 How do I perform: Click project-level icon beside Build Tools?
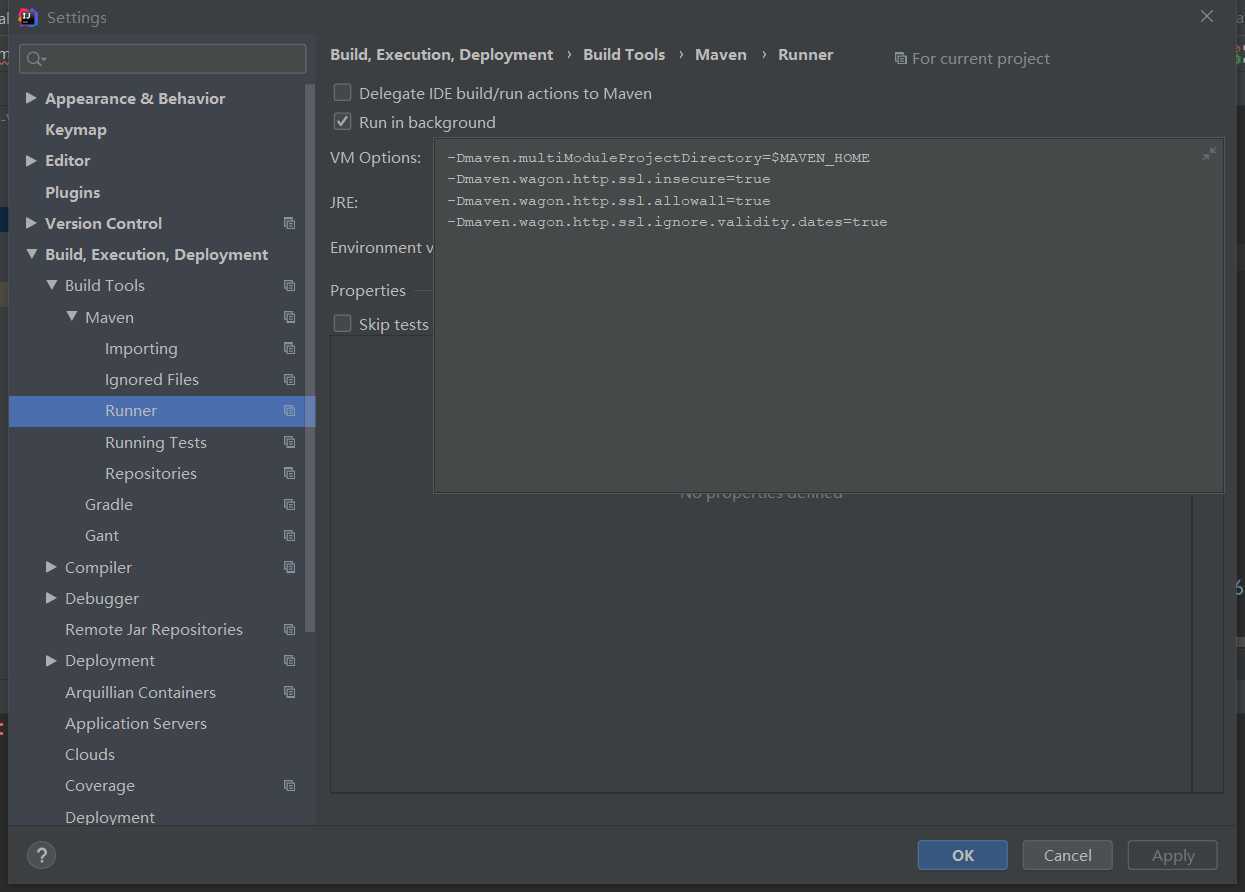(x=289, y=285)
